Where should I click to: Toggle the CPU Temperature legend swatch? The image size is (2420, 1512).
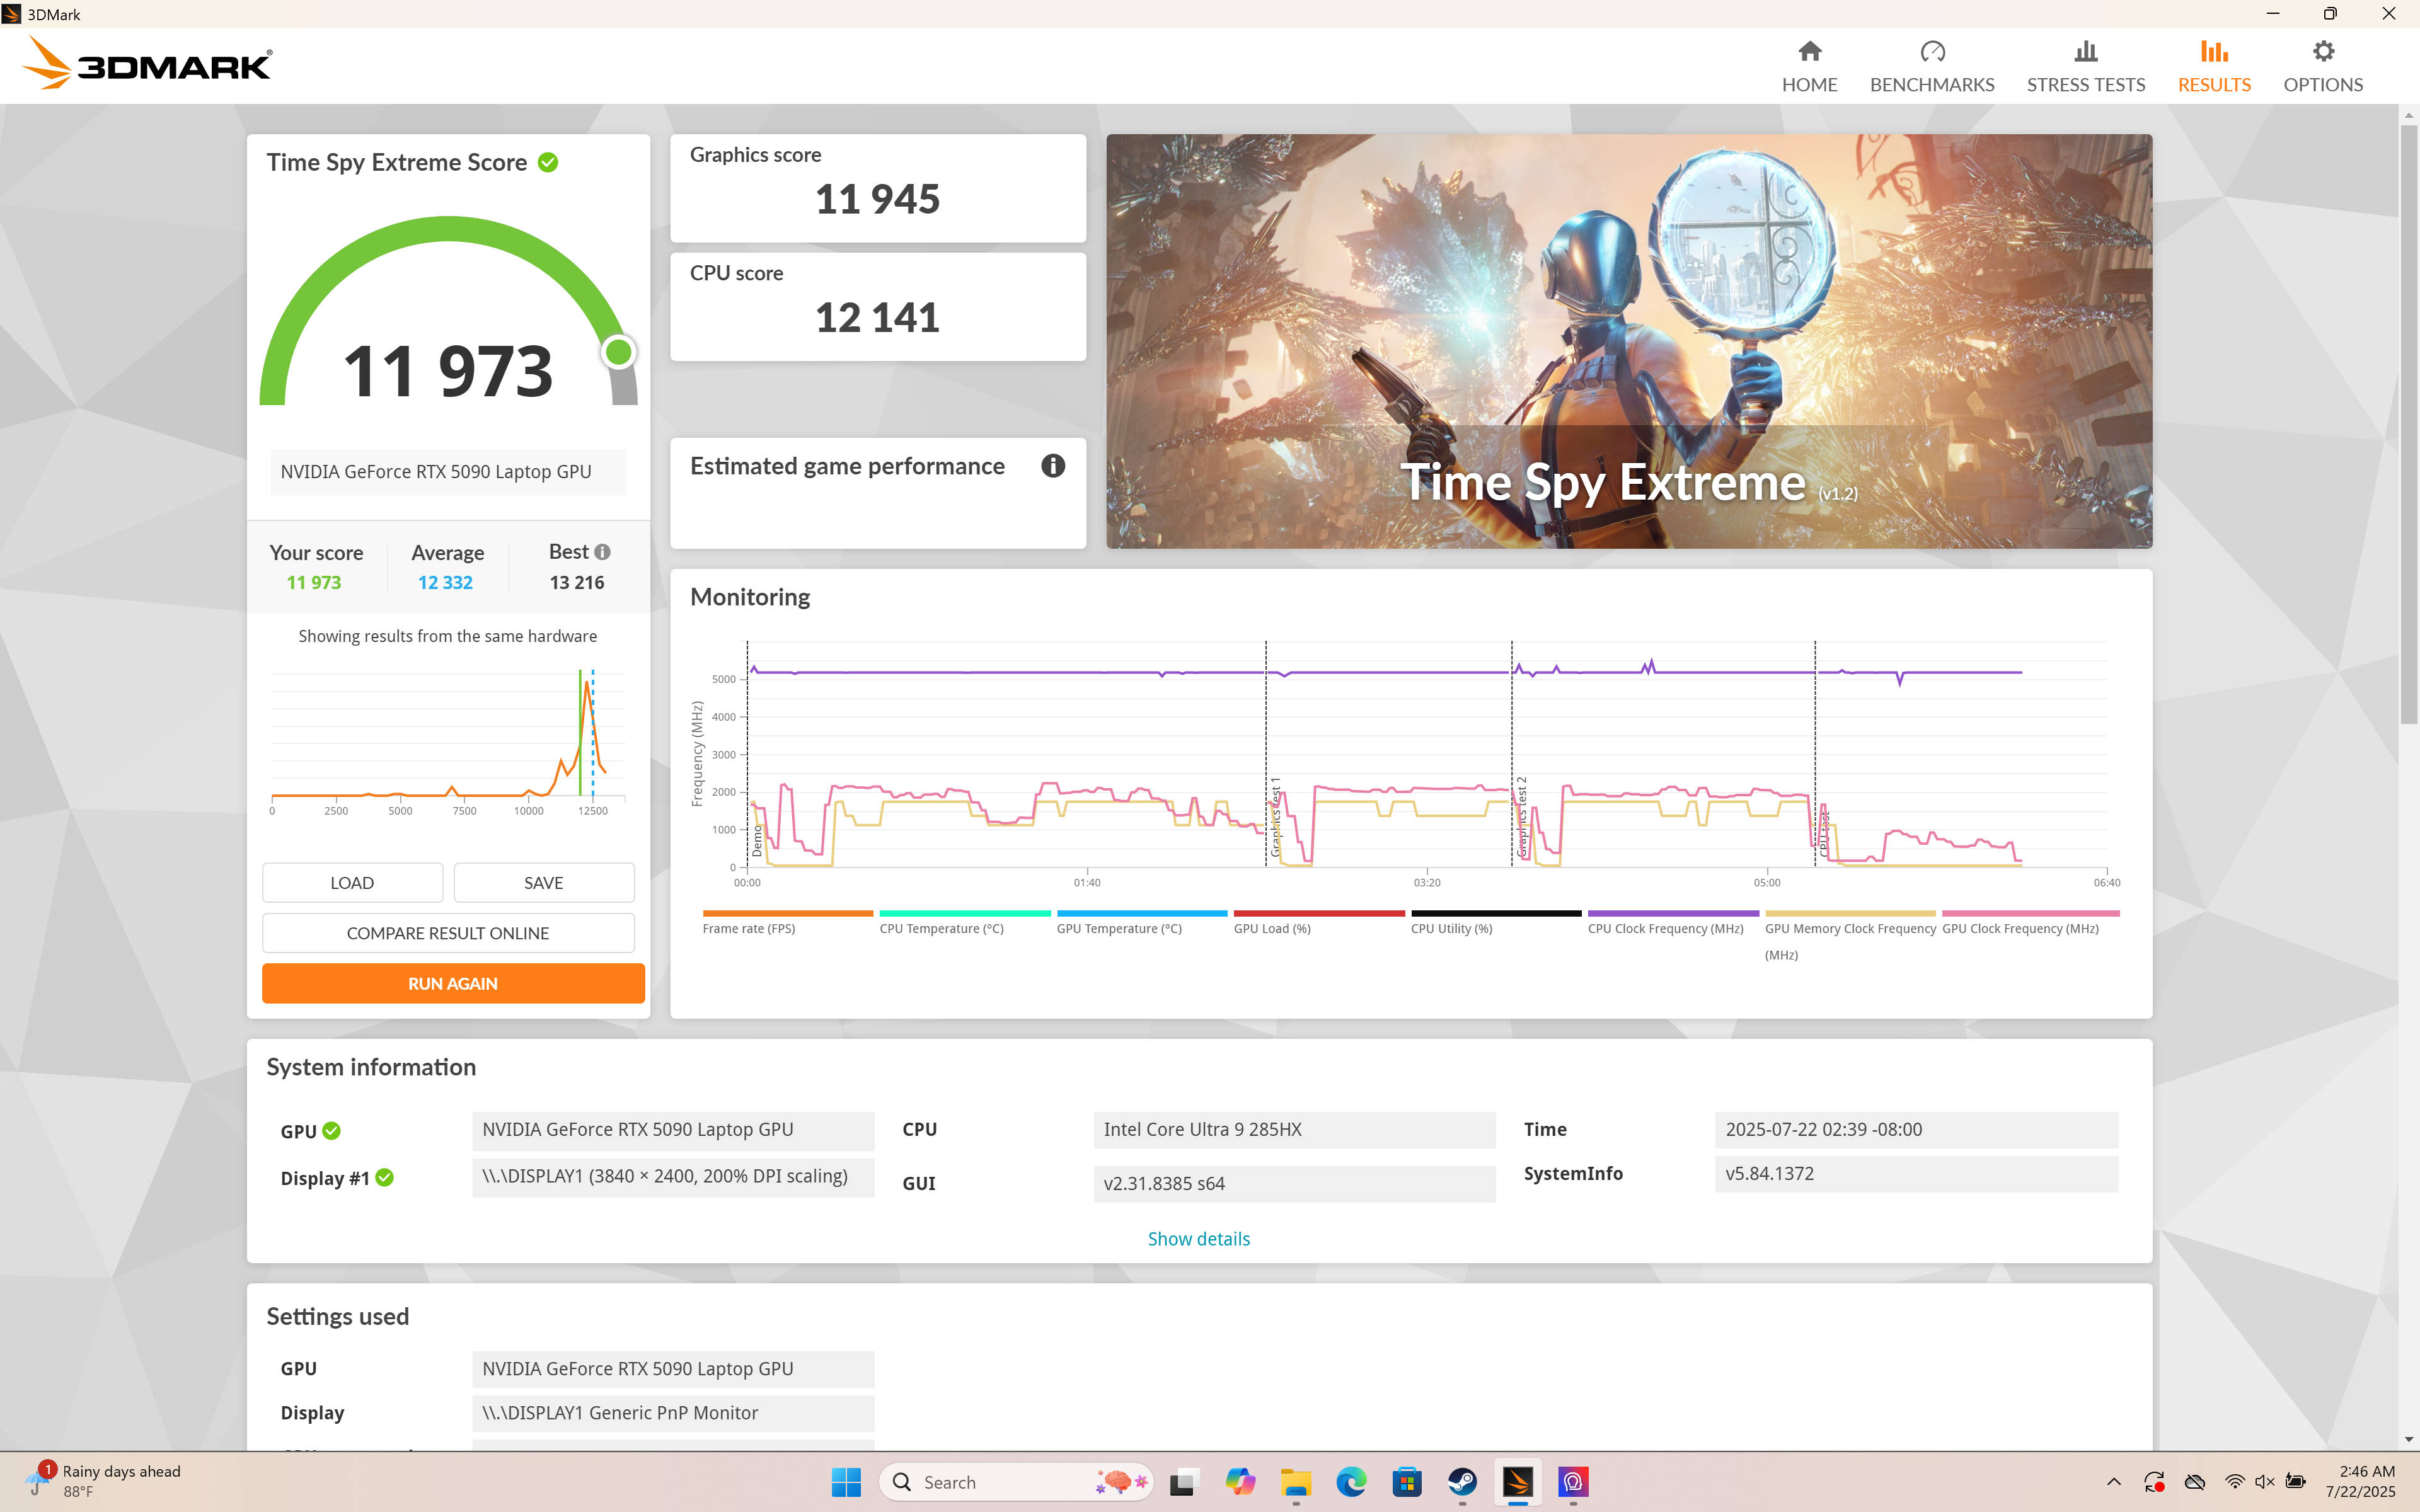964,913
